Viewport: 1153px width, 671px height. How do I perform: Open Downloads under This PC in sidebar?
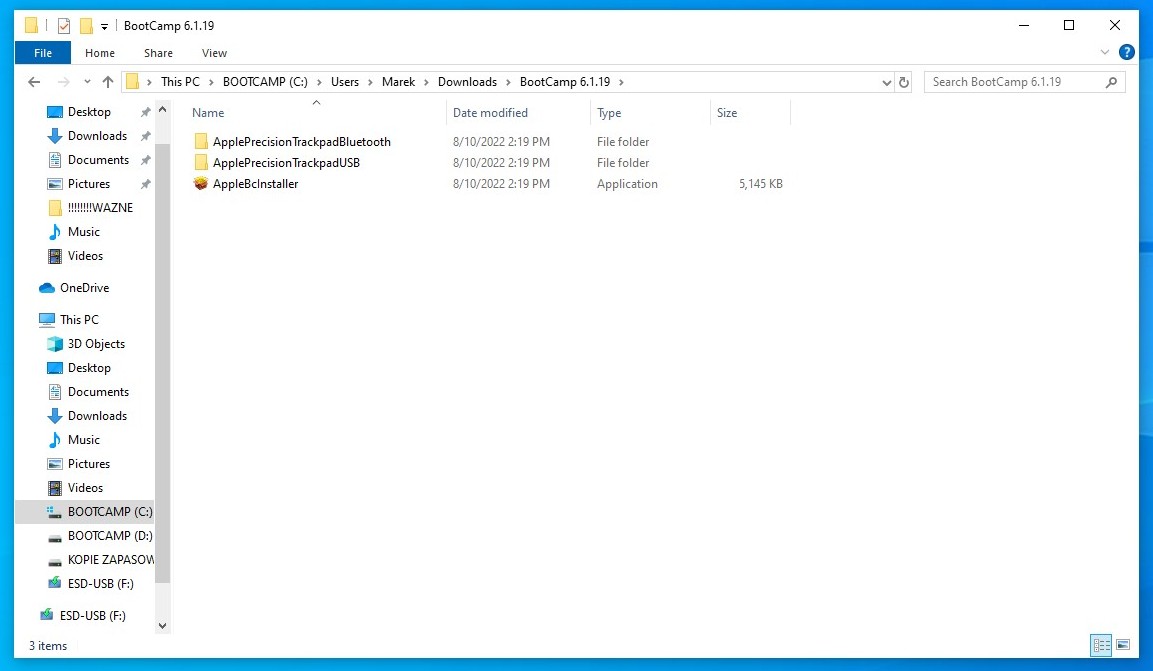pos(97,416)
